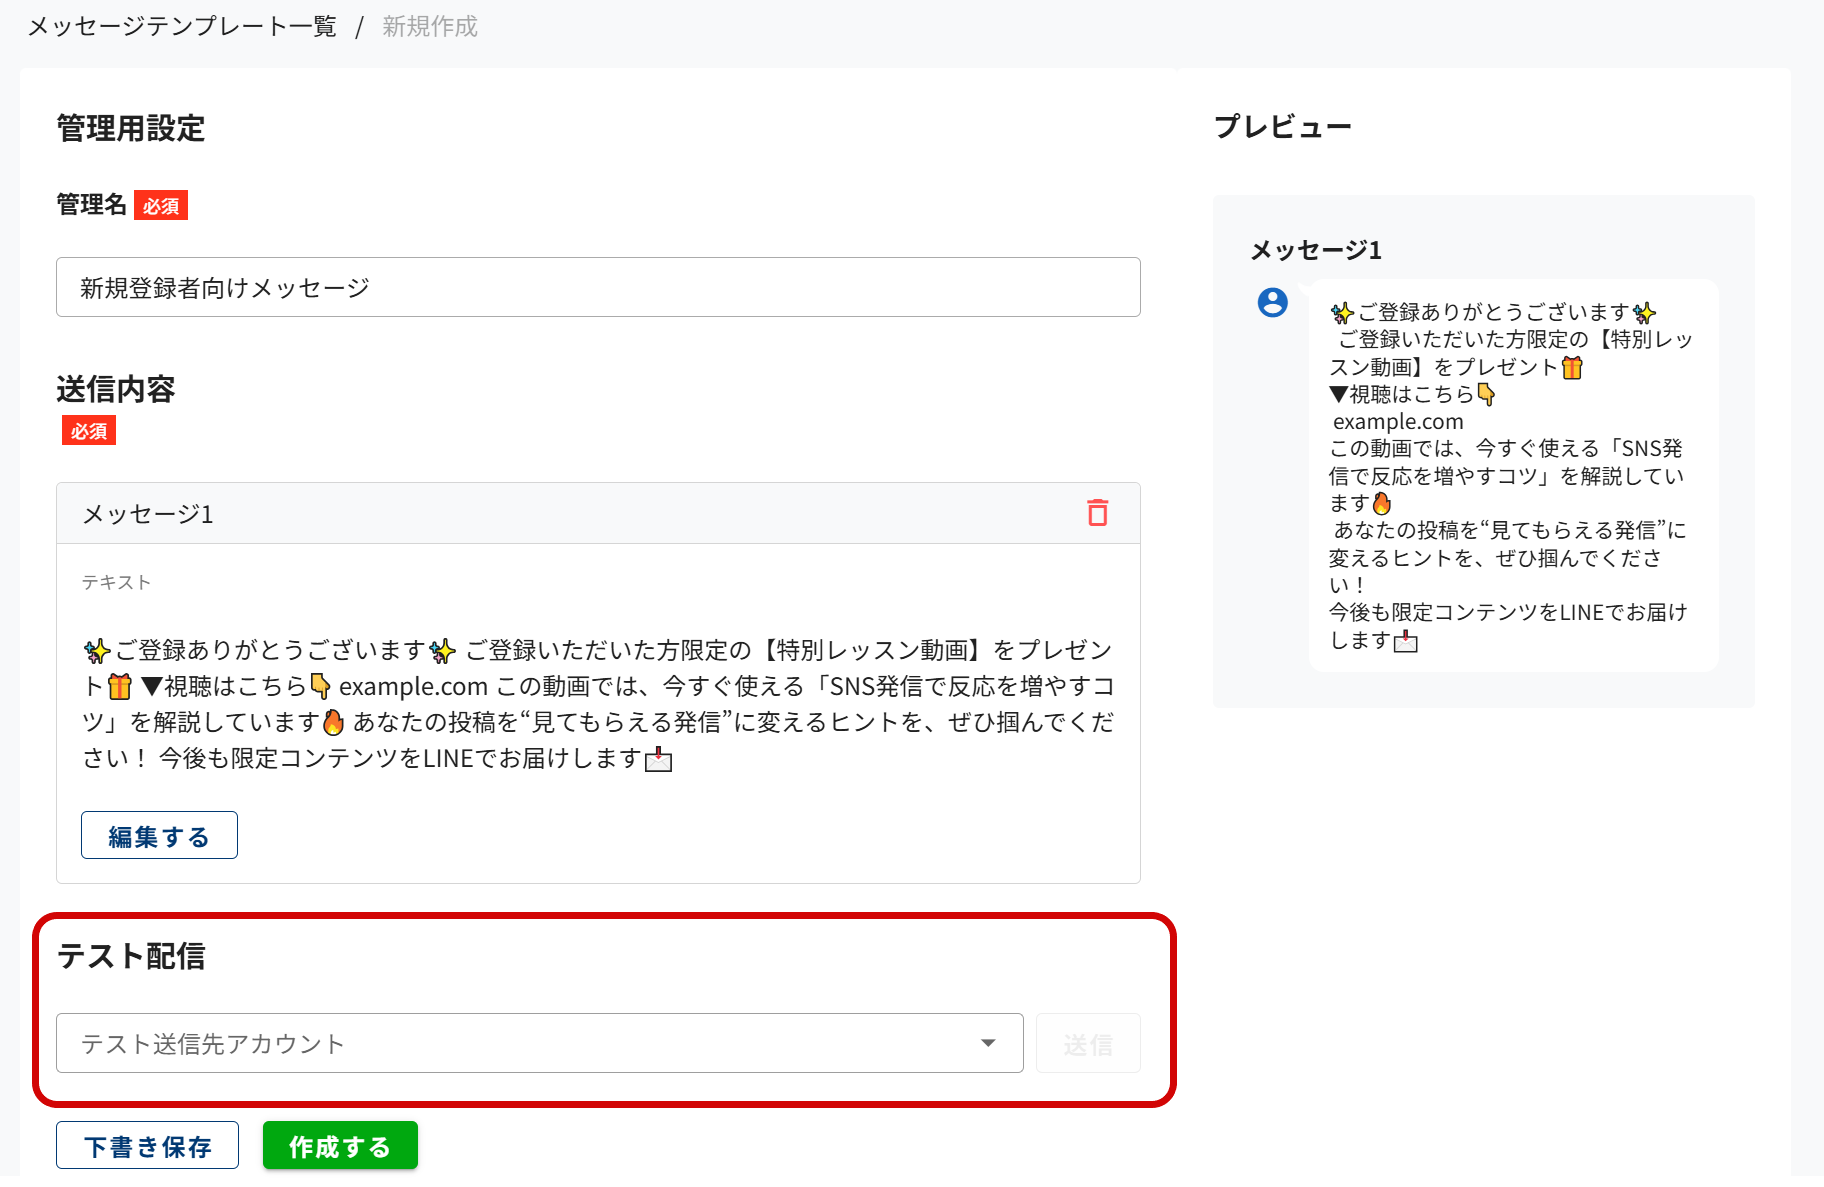Click the メッセージ1 header in the editor
This screenshot has height=1187, width=1824.
coord(148,514)
